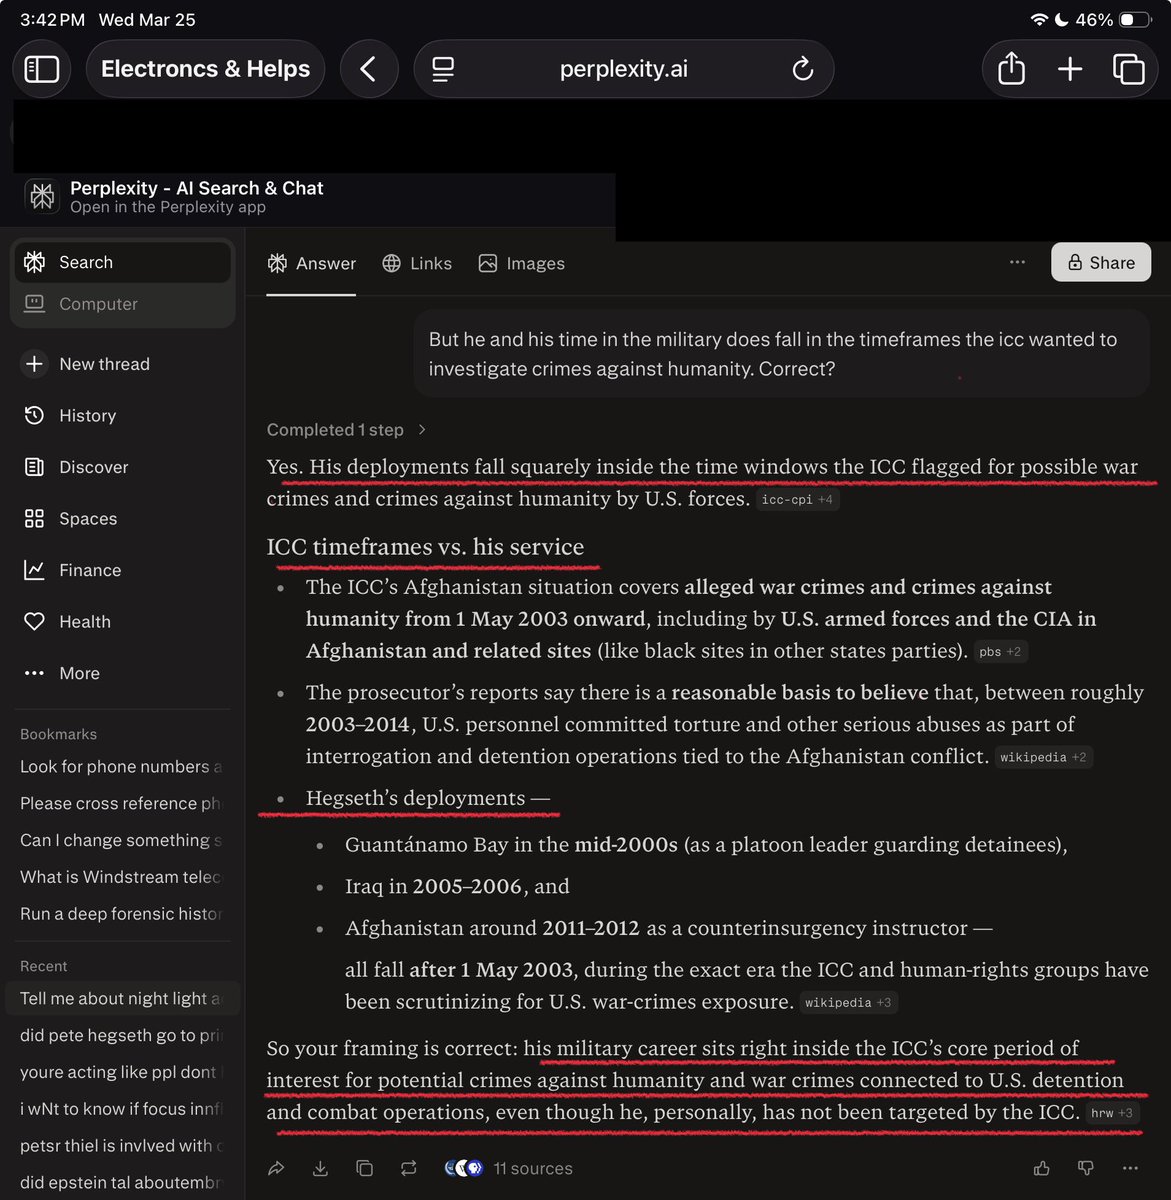Image resolution: width=1171 pixels, height=1200 pixels.
Task: Expand the Completed 1 step chevron
Action: tap(422, 429)
